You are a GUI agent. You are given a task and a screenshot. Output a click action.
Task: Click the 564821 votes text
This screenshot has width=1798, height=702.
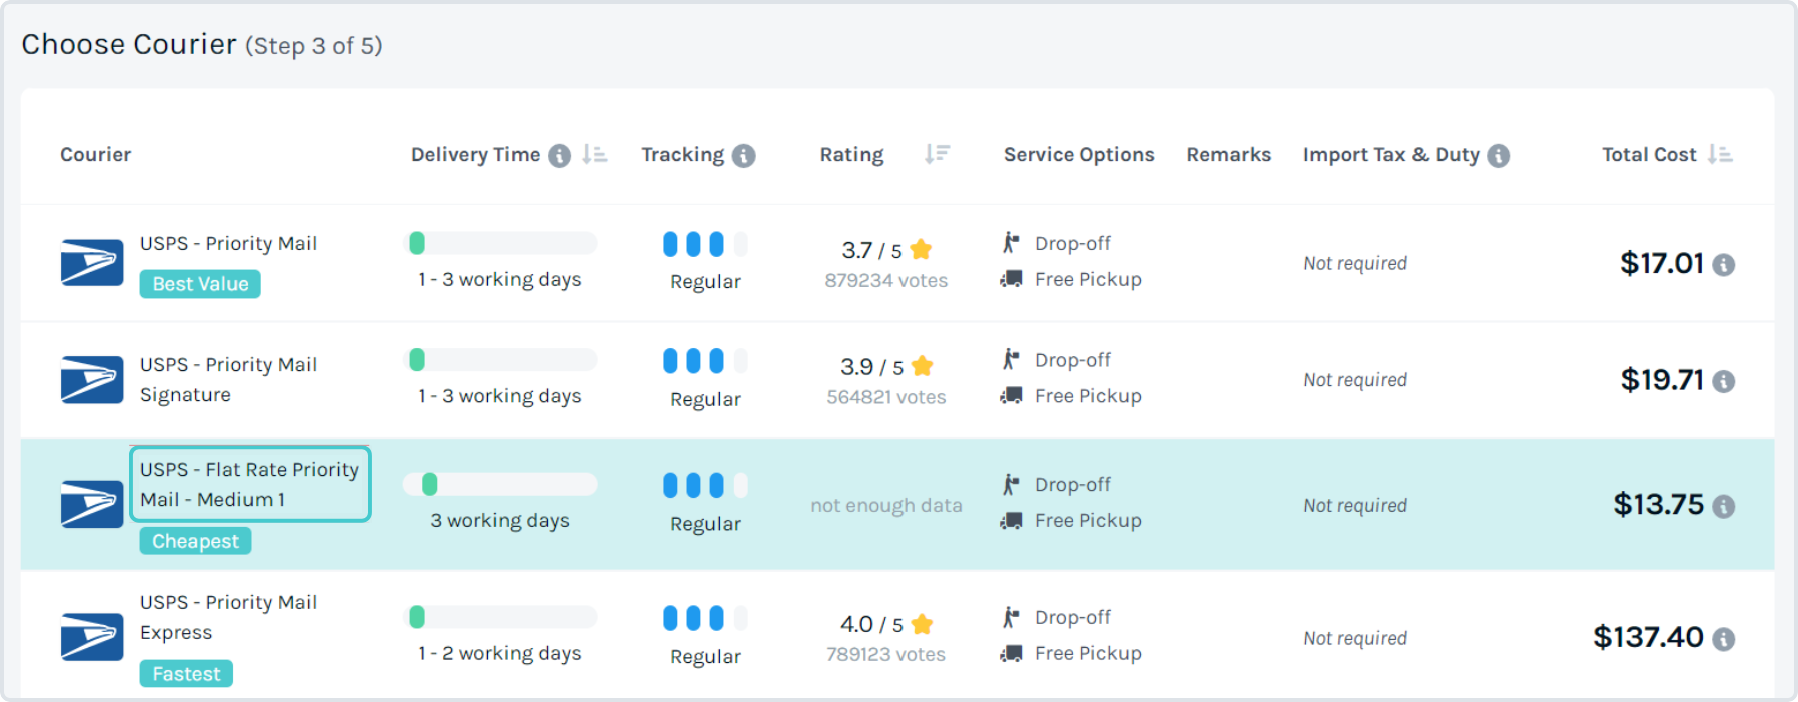coord(886,397)
